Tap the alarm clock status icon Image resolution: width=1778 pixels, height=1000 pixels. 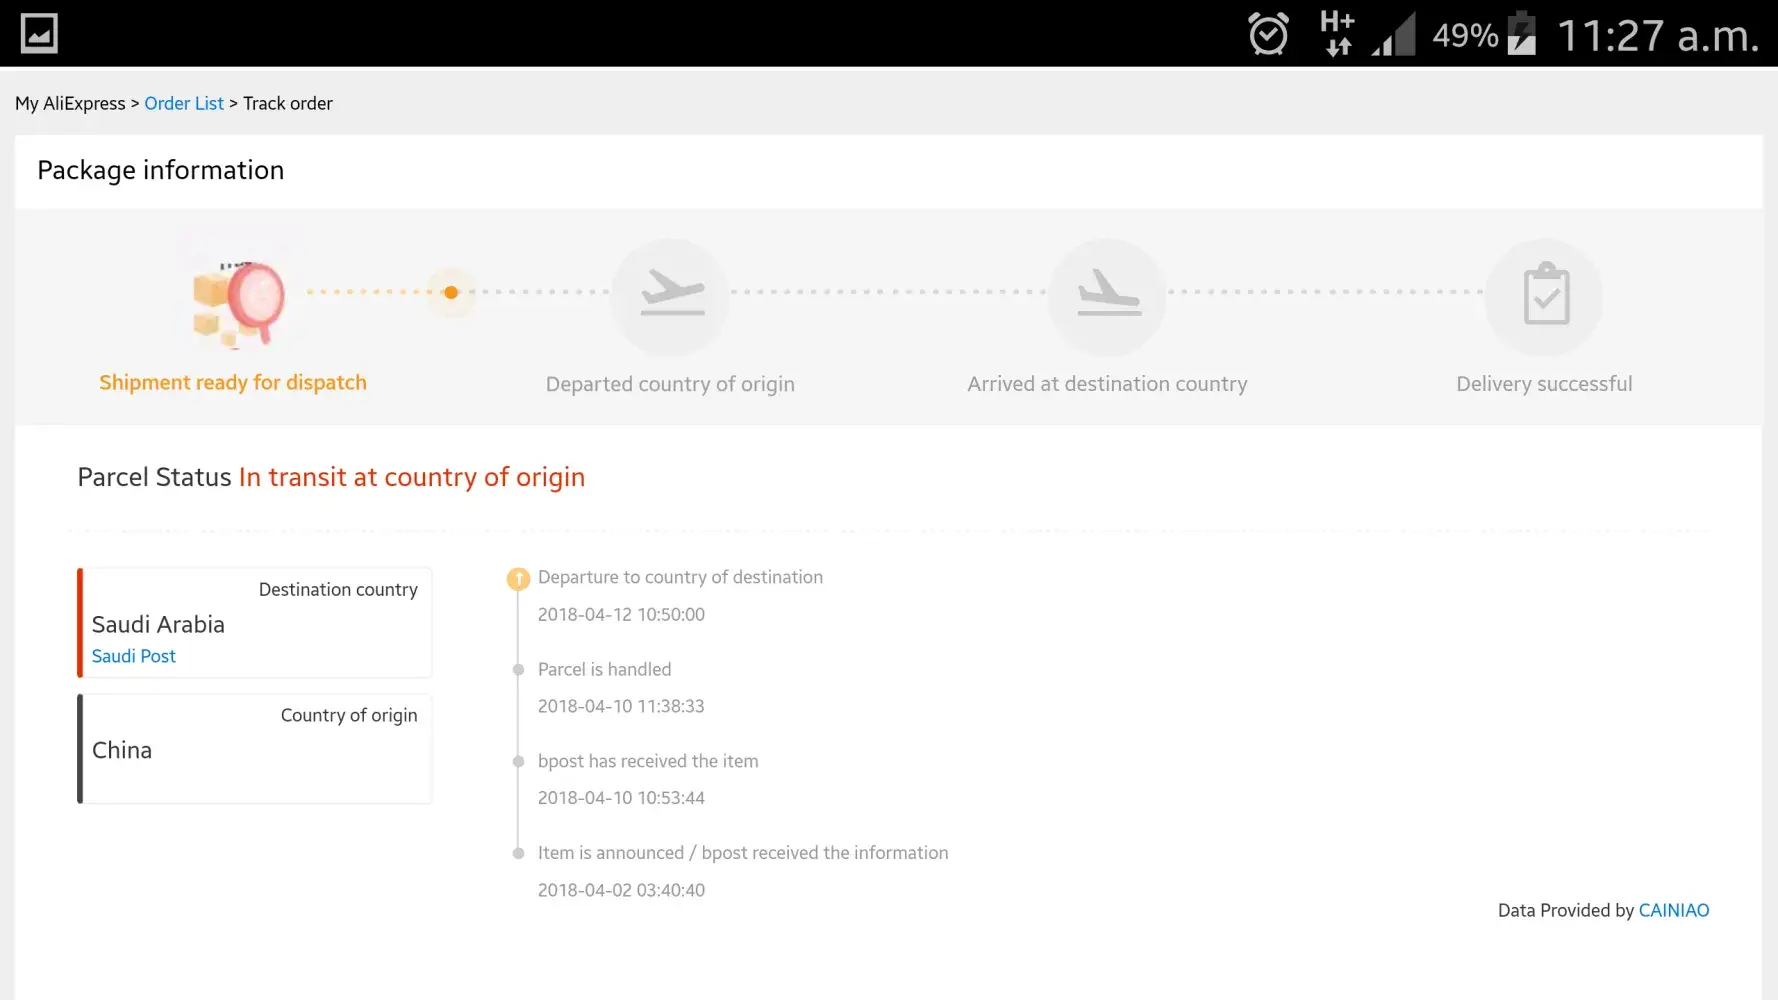(1268, 34)
